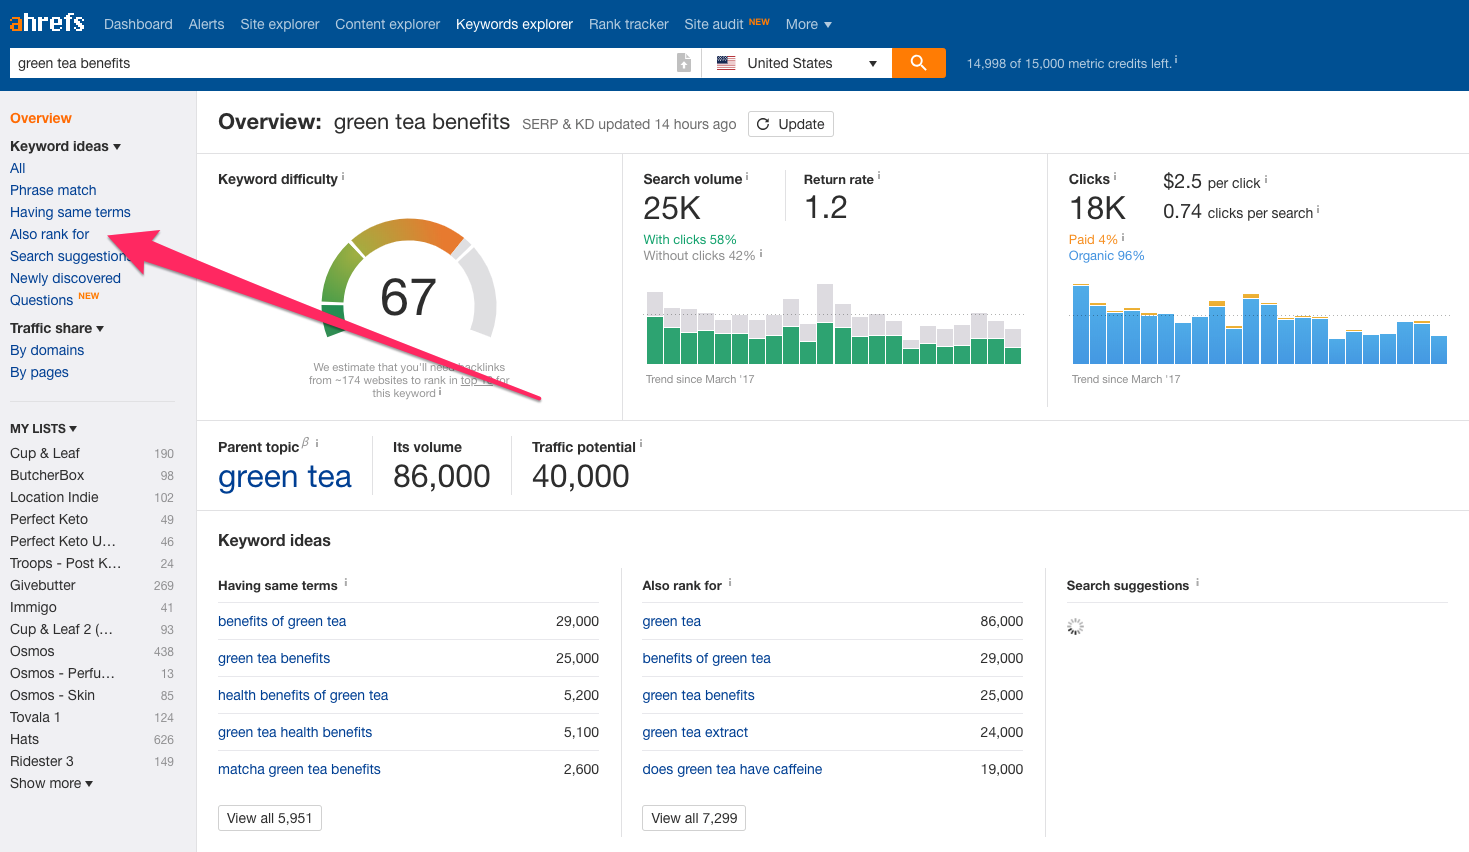Open the country dropdown United States
1469x852 pixels.
pos(797,63)
